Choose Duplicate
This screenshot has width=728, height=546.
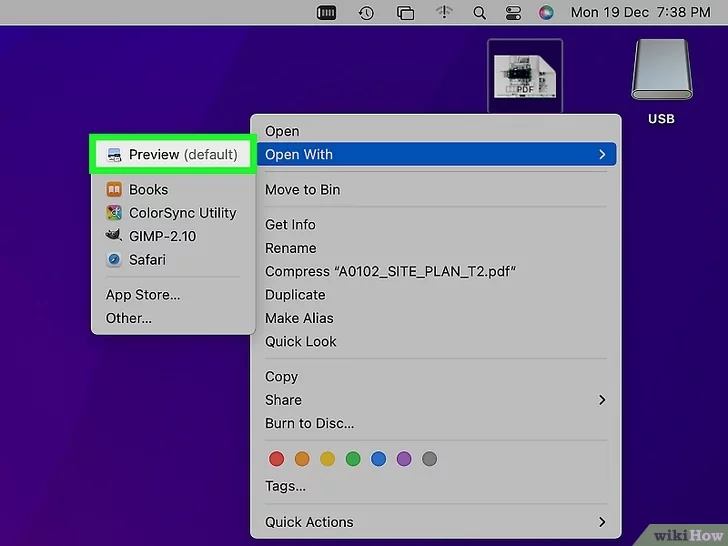coord(436,295)
